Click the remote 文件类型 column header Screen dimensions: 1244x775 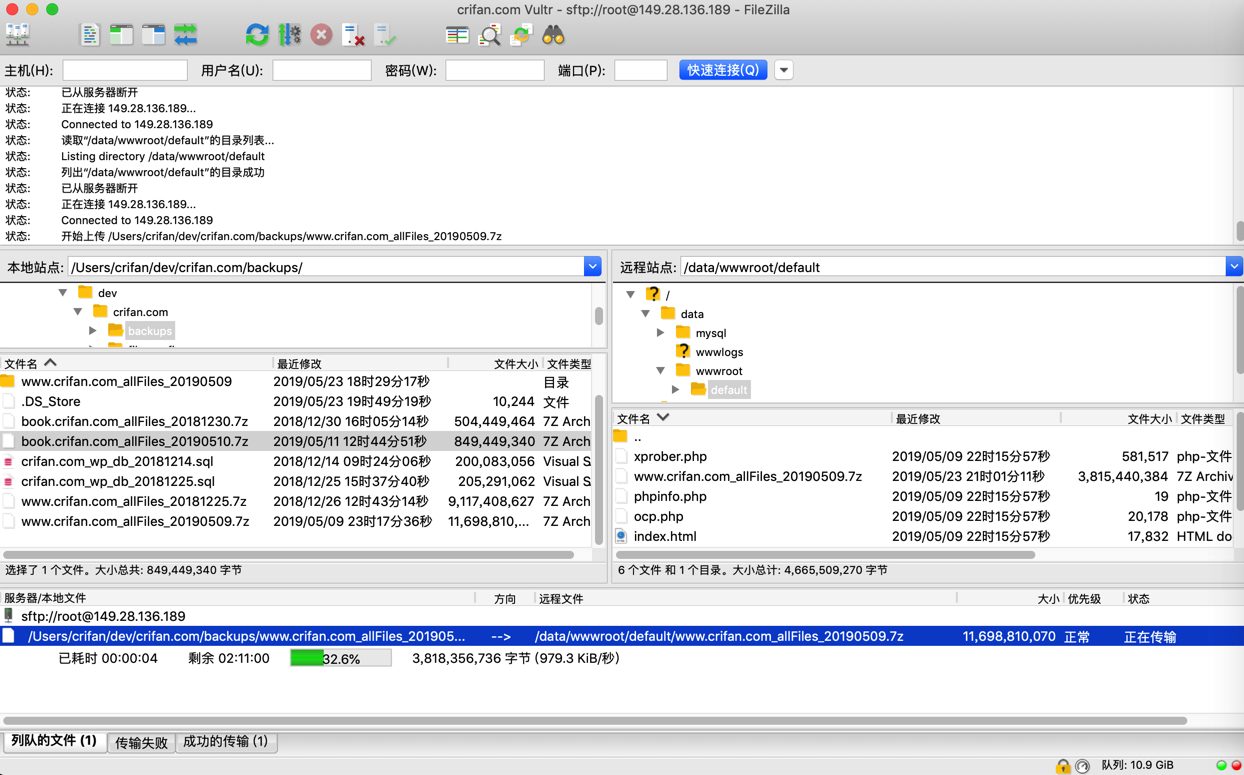click(1204, 419)
